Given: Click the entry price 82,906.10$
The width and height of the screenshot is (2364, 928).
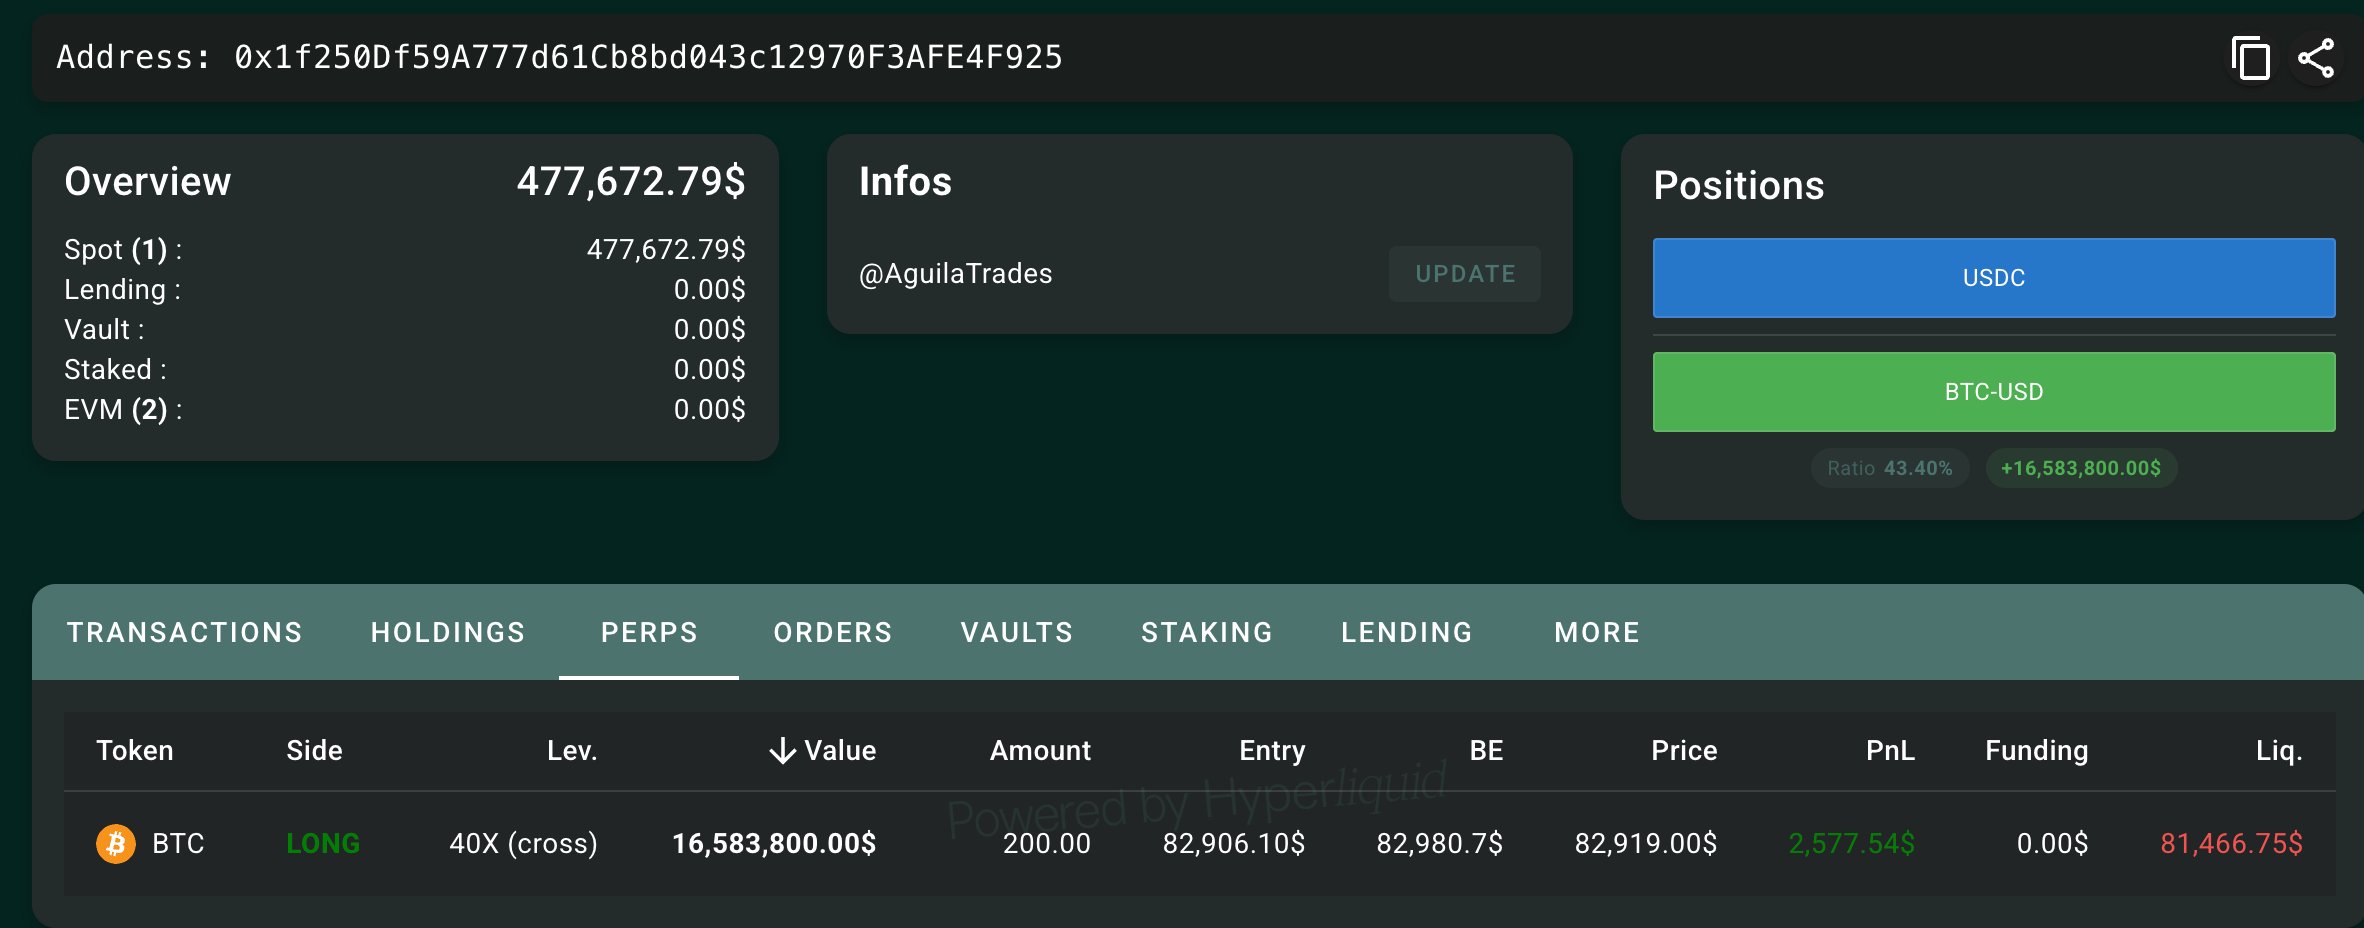Looking at the screenshot, I should coord(1234,844).
